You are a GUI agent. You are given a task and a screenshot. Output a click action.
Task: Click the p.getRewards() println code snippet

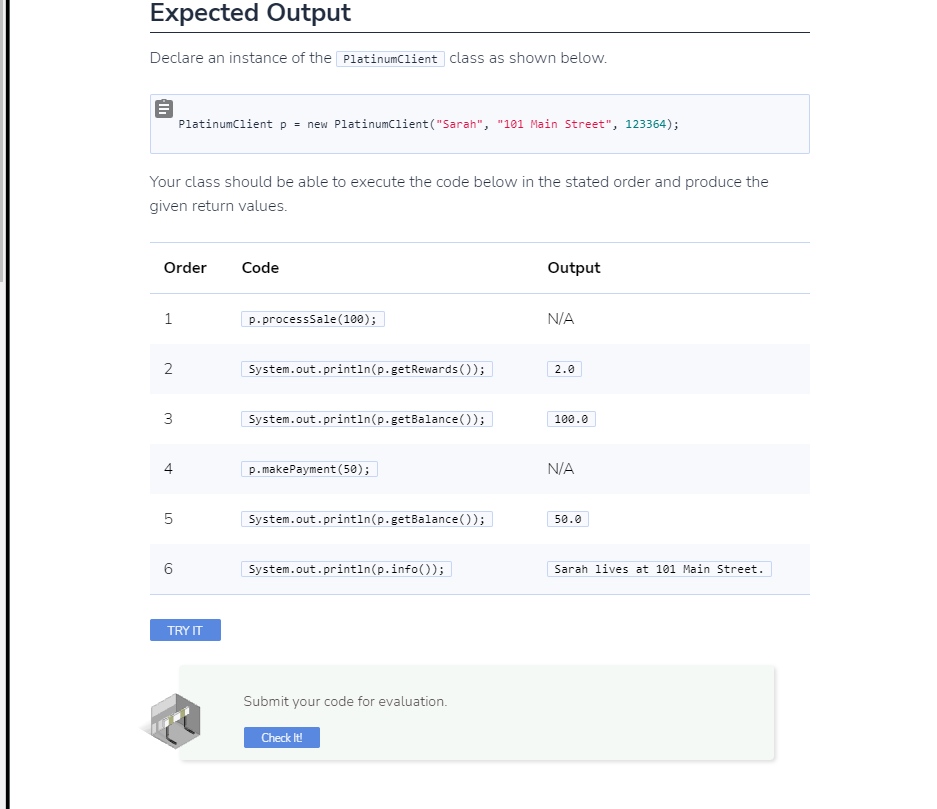pyautogui.click(x=367, y=369)
